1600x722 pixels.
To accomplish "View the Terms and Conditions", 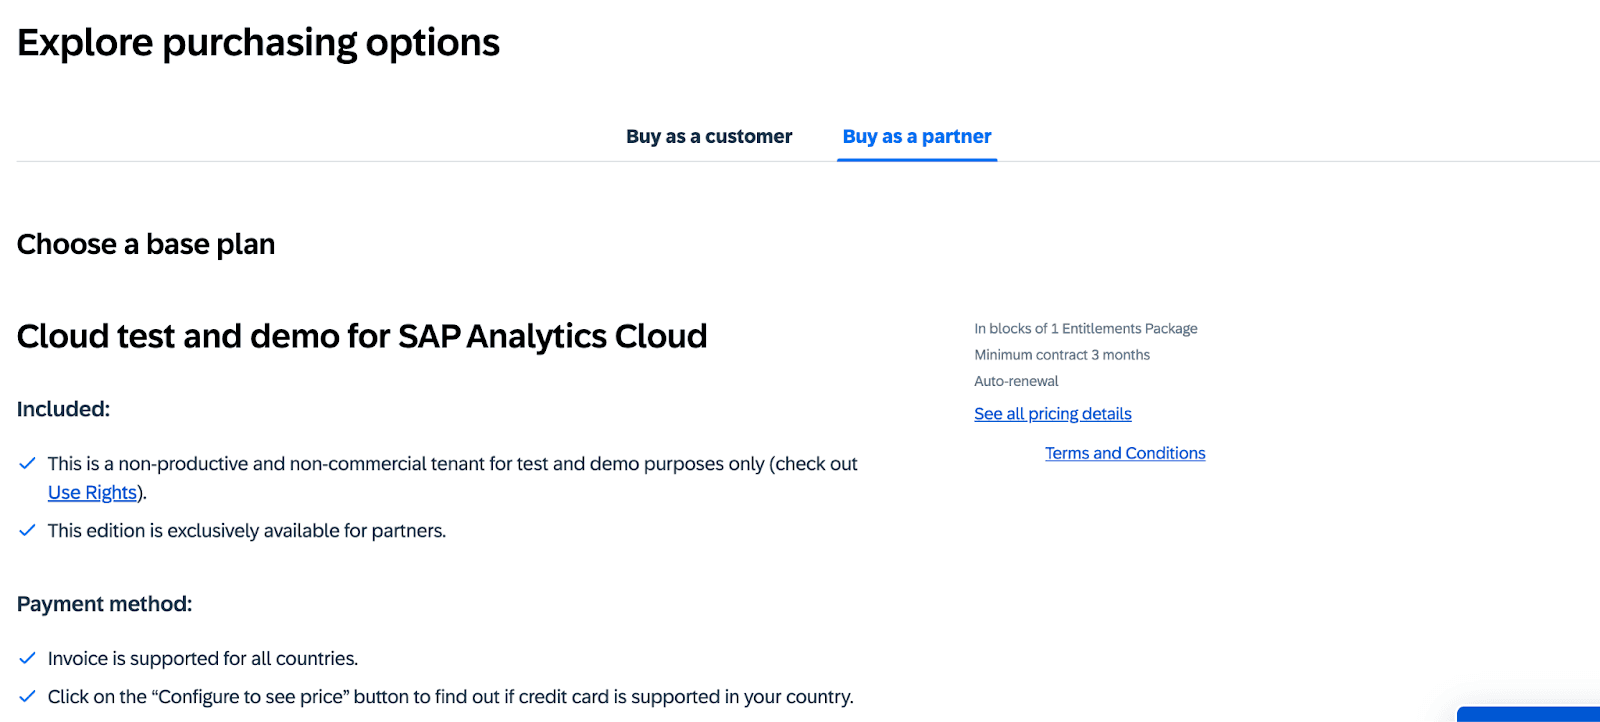I will [1124, 453].
